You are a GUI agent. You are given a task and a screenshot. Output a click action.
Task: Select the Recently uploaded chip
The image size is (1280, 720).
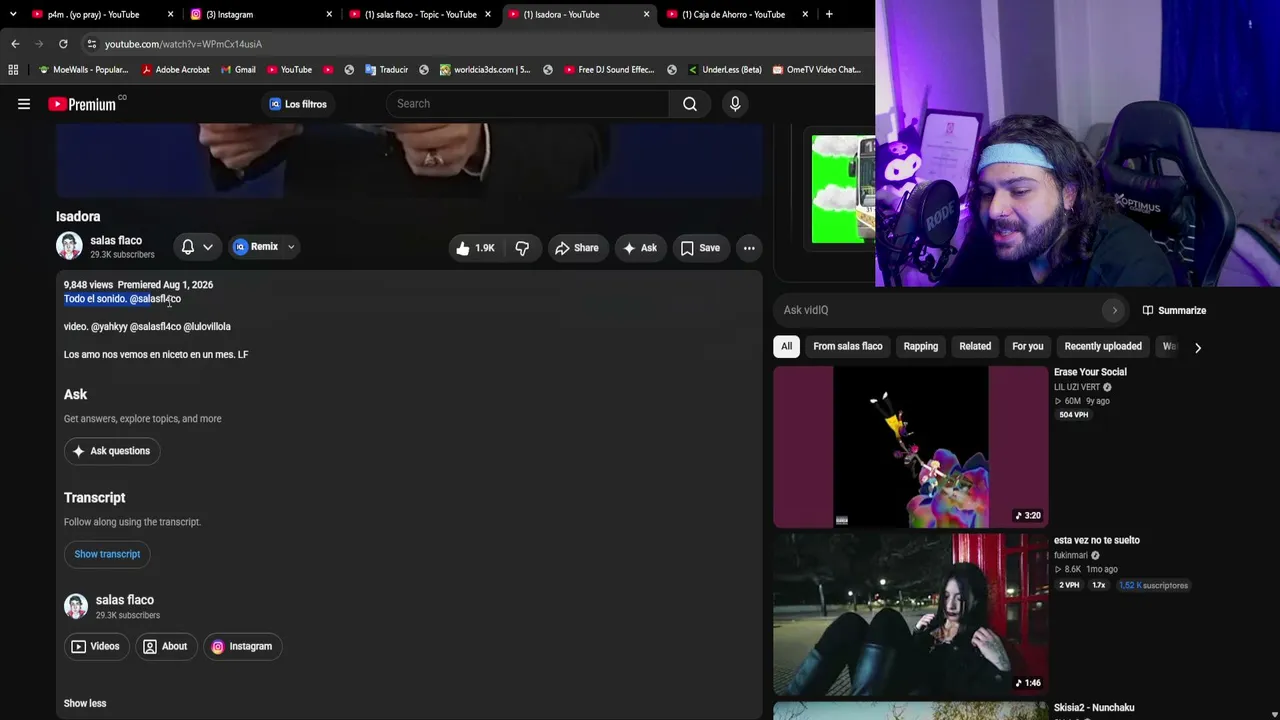click(1103, 347)
